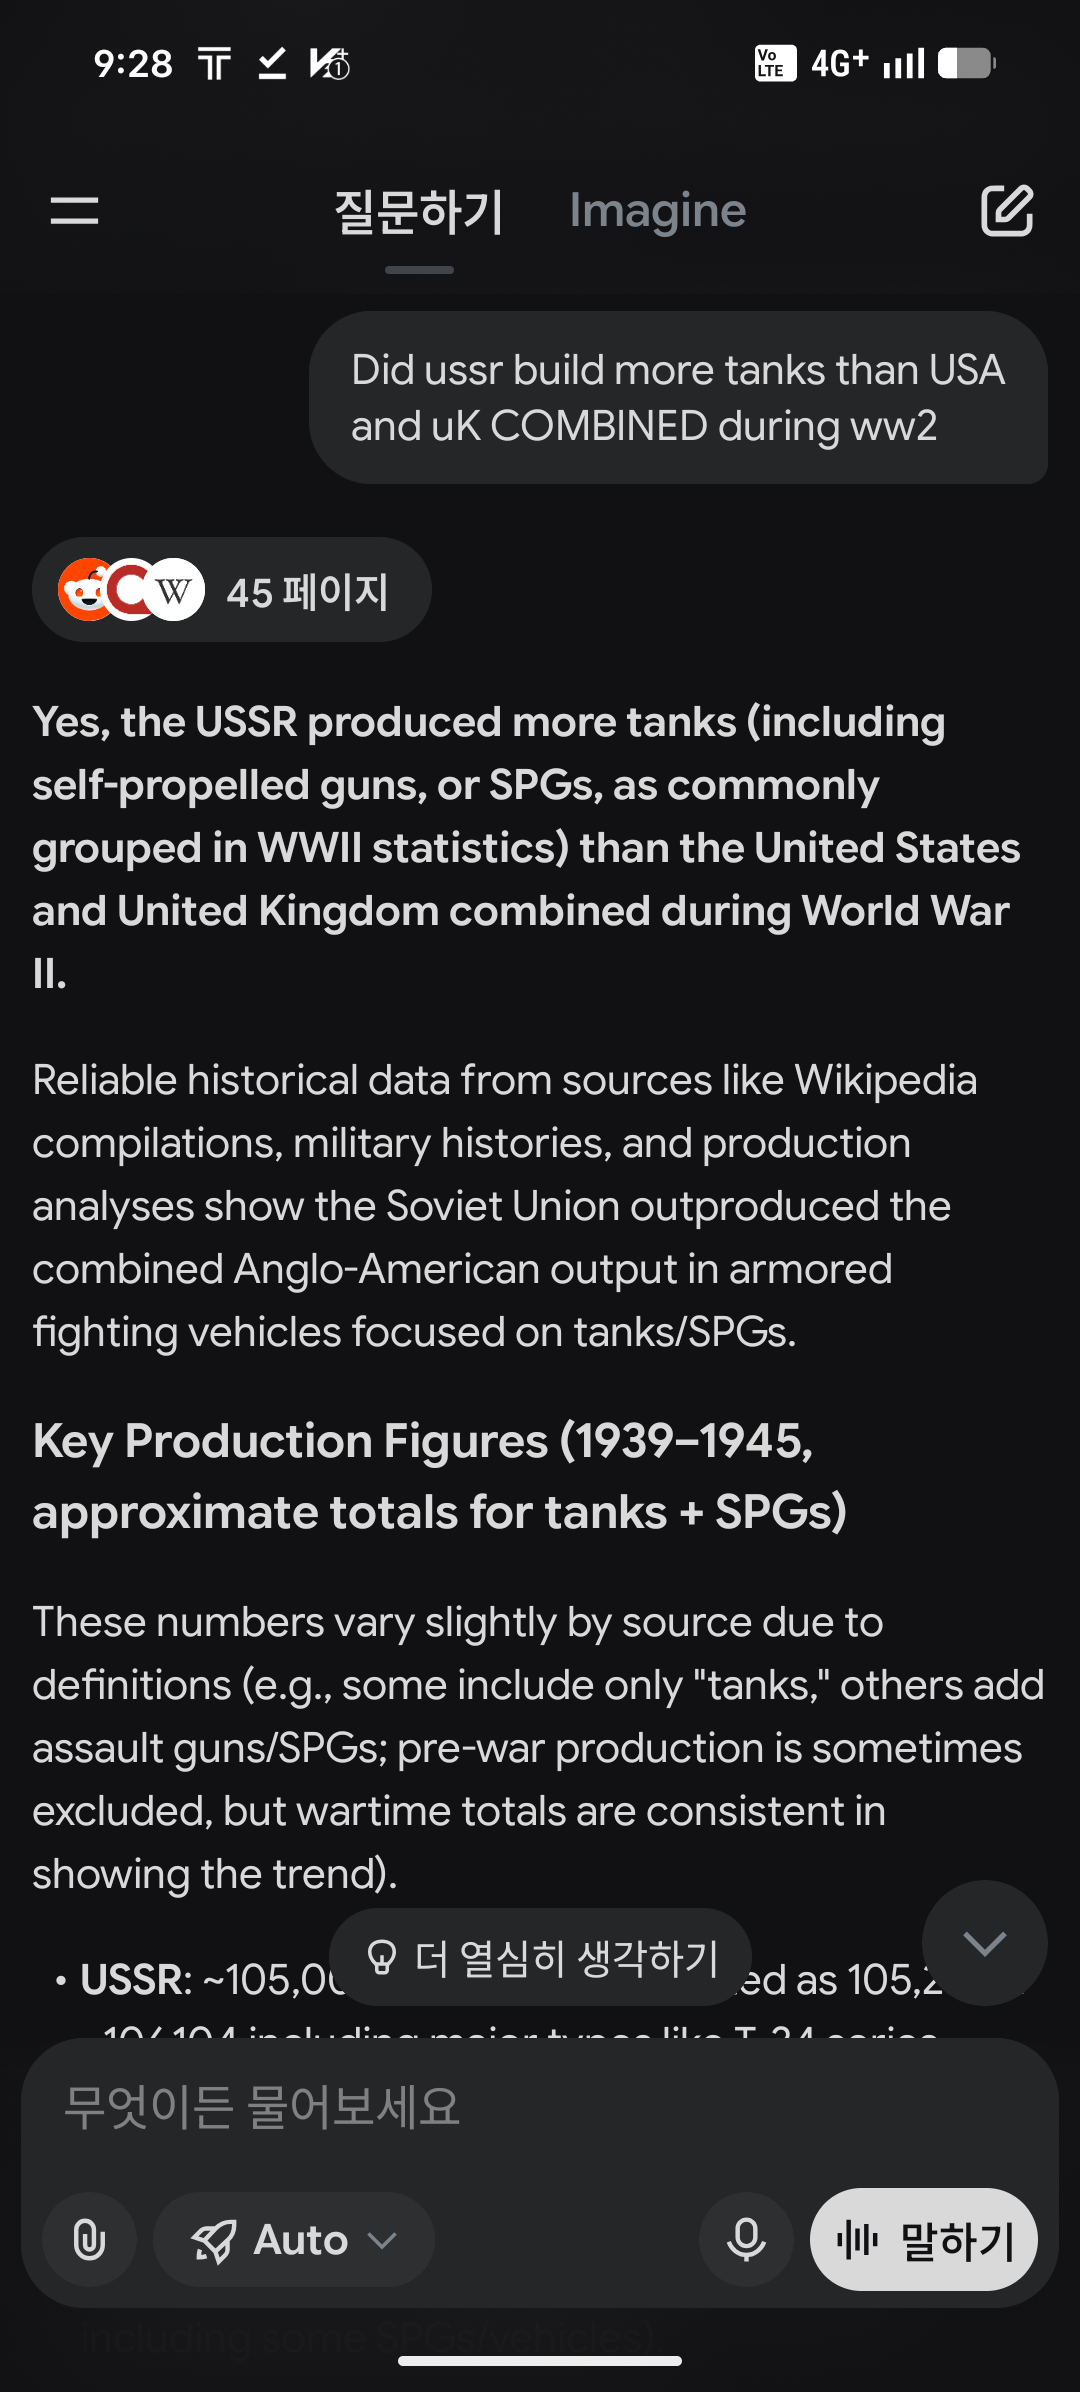Start a new chat with compose icon
1080x2392 pixels.
coord(1006,211)
